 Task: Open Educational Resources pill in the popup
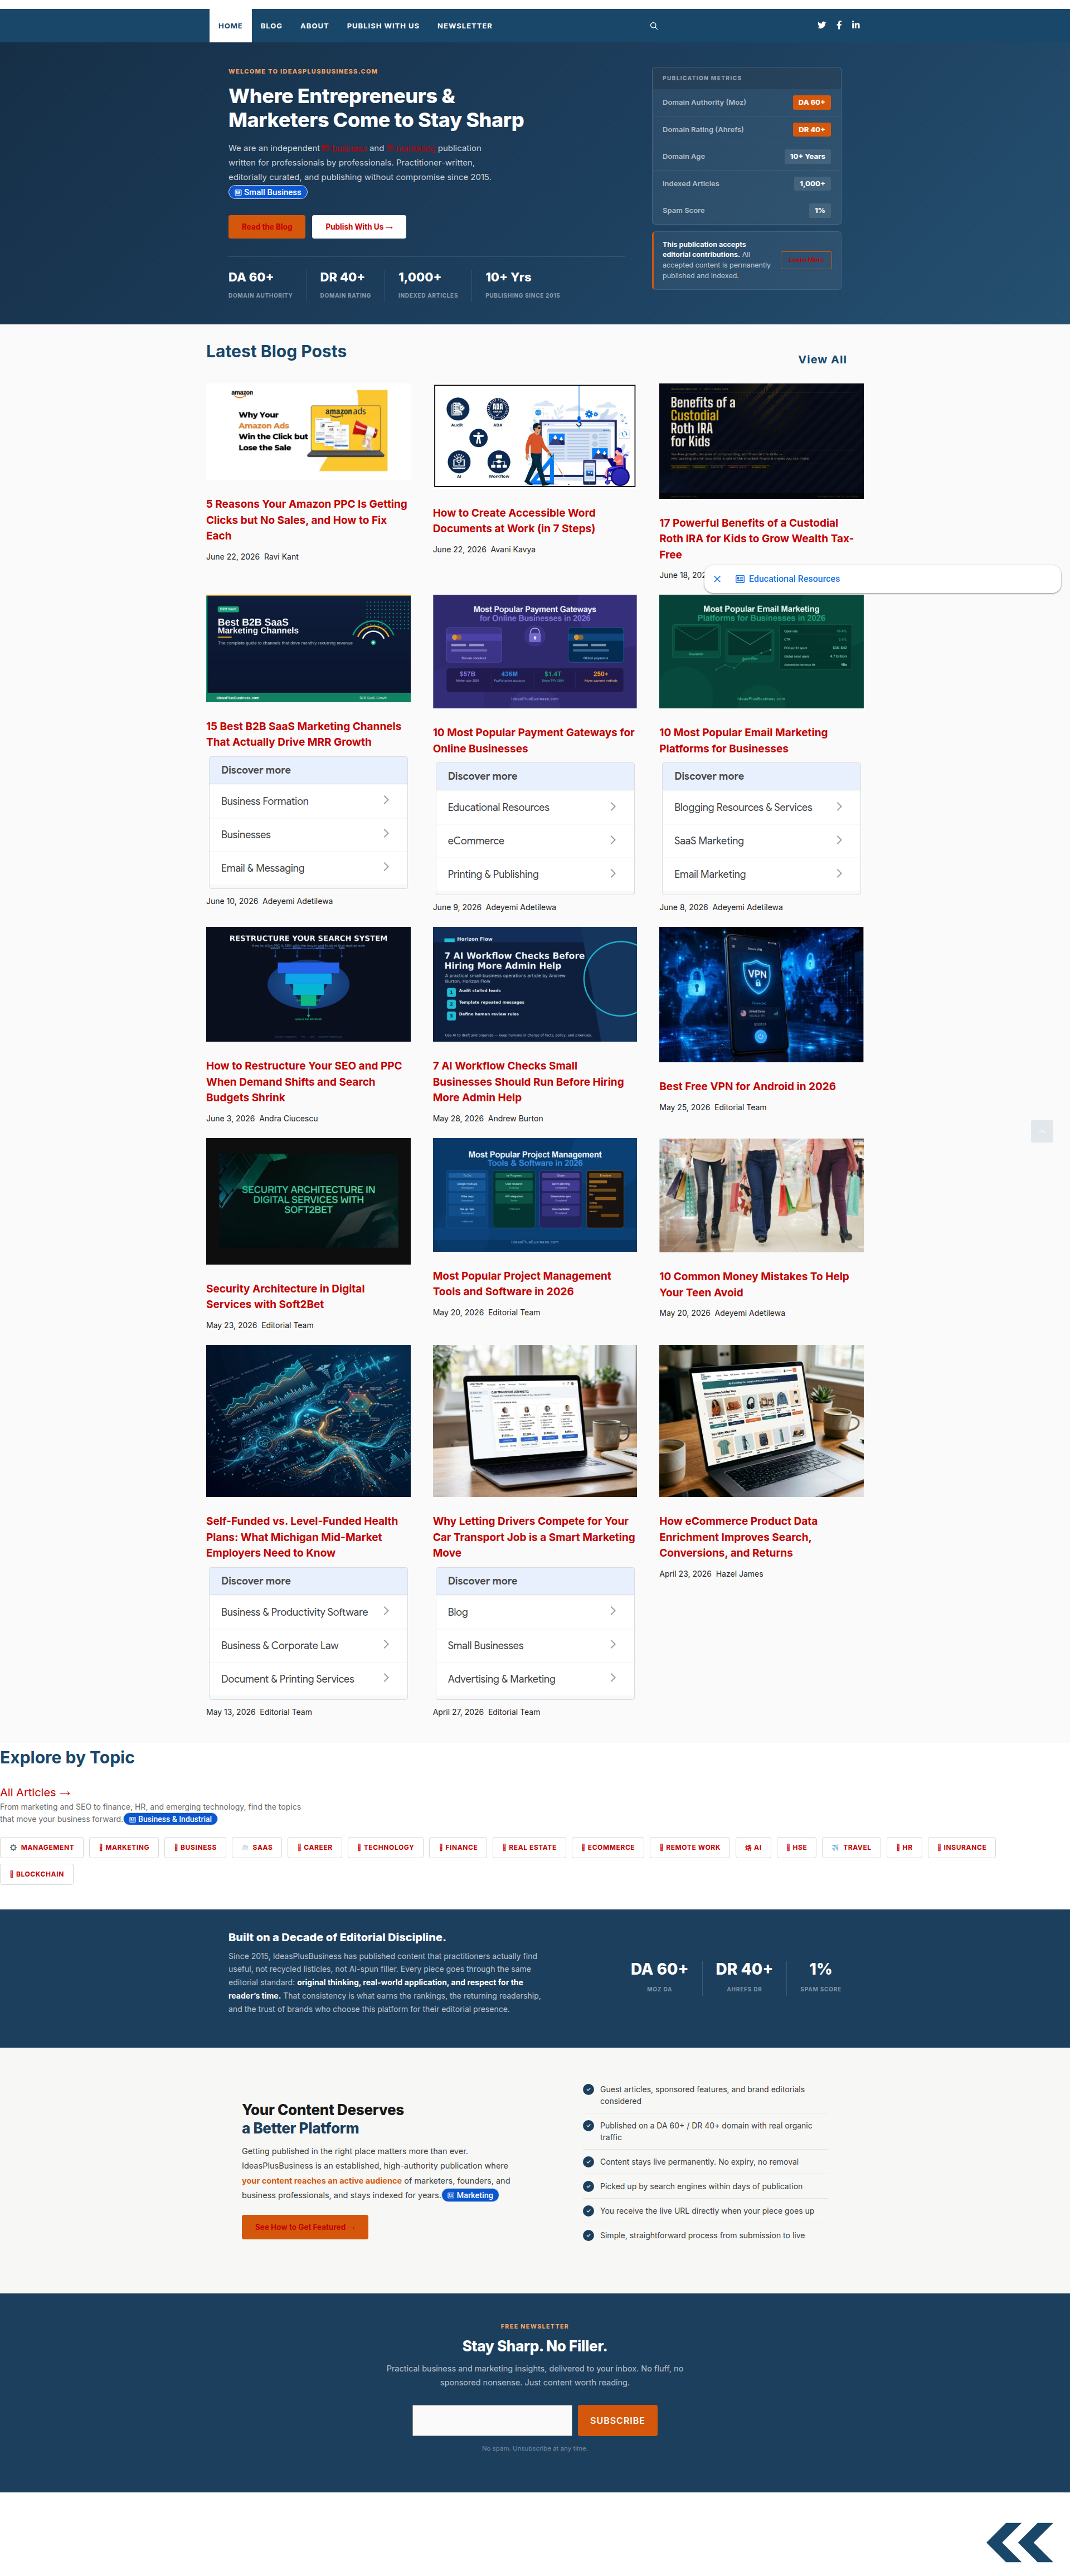pyautogui.click(x=787, y=579)
